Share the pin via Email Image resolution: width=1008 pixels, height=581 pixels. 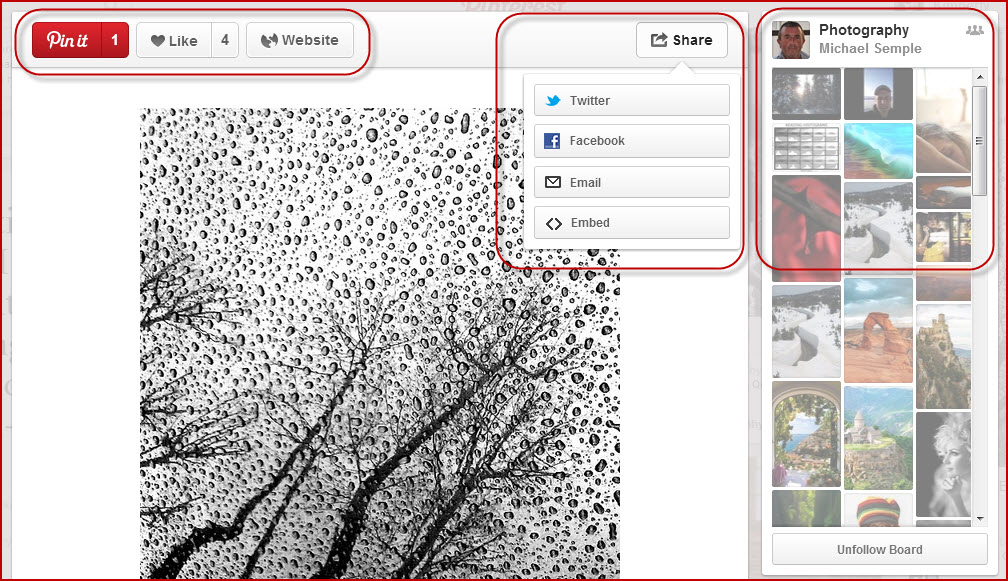tap(631, 183)
